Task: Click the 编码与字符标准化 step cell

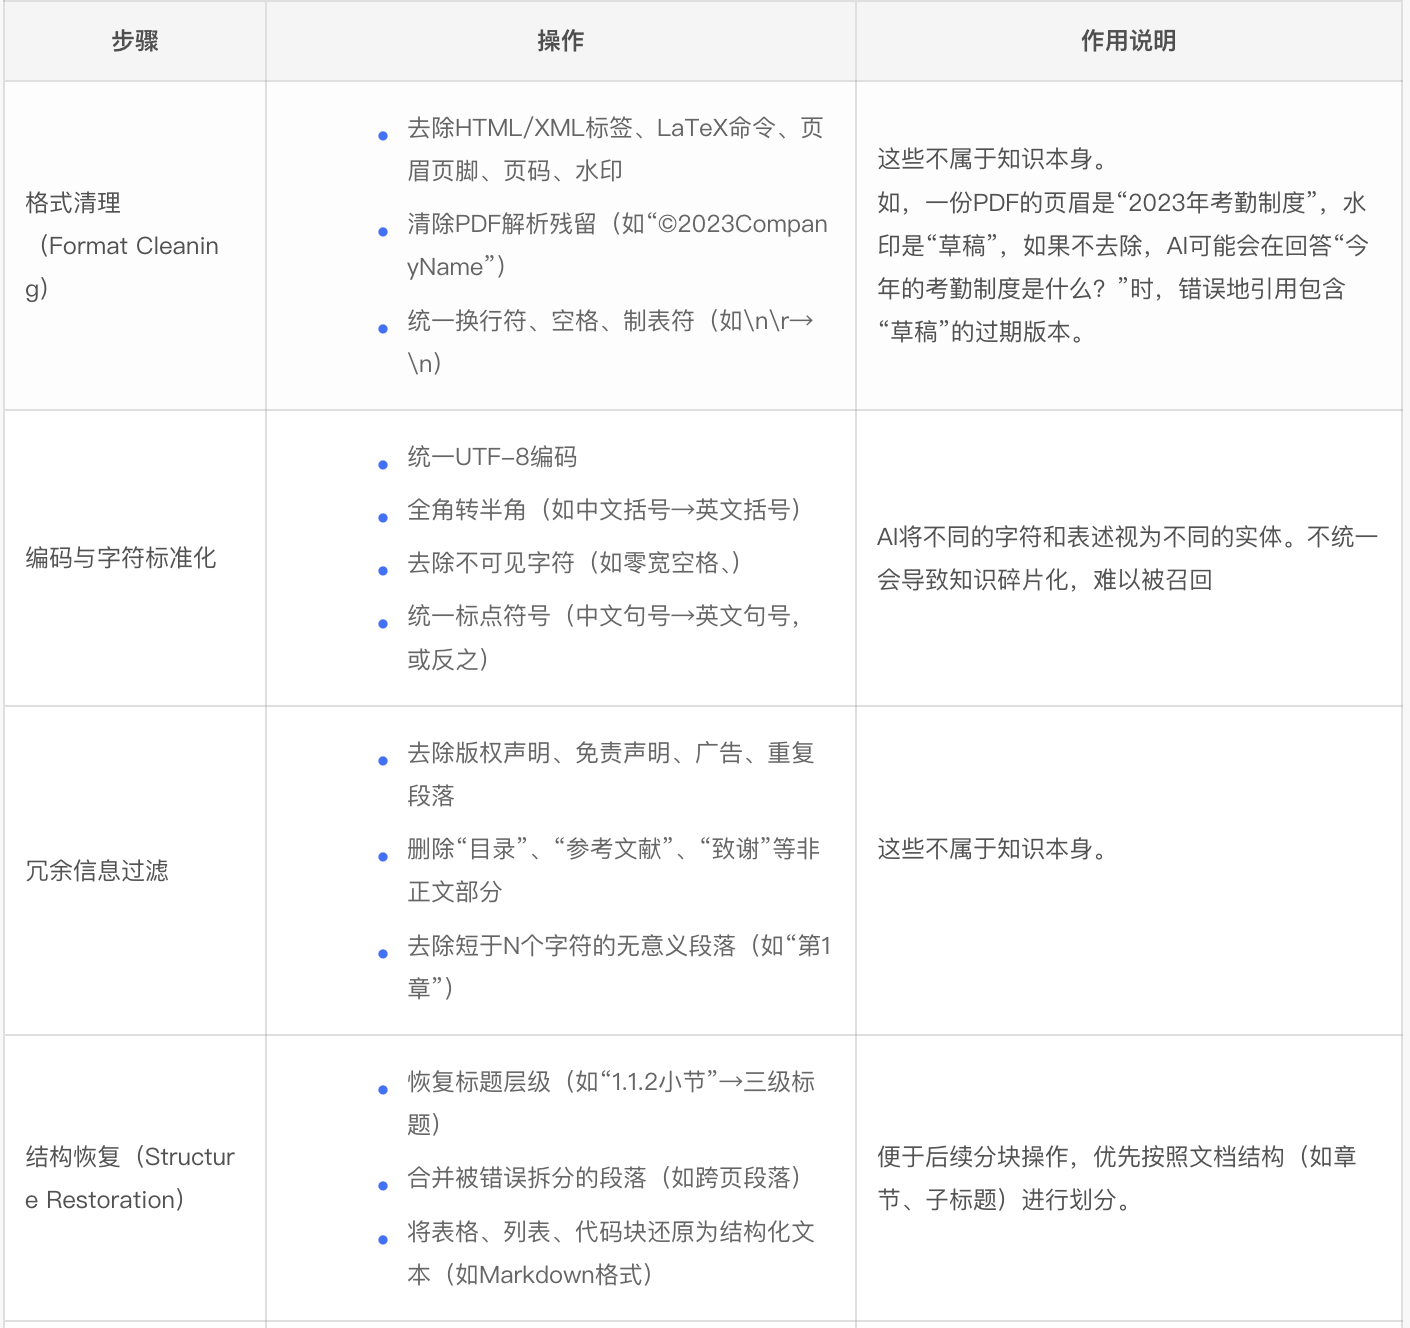Action: click(121, 558)
